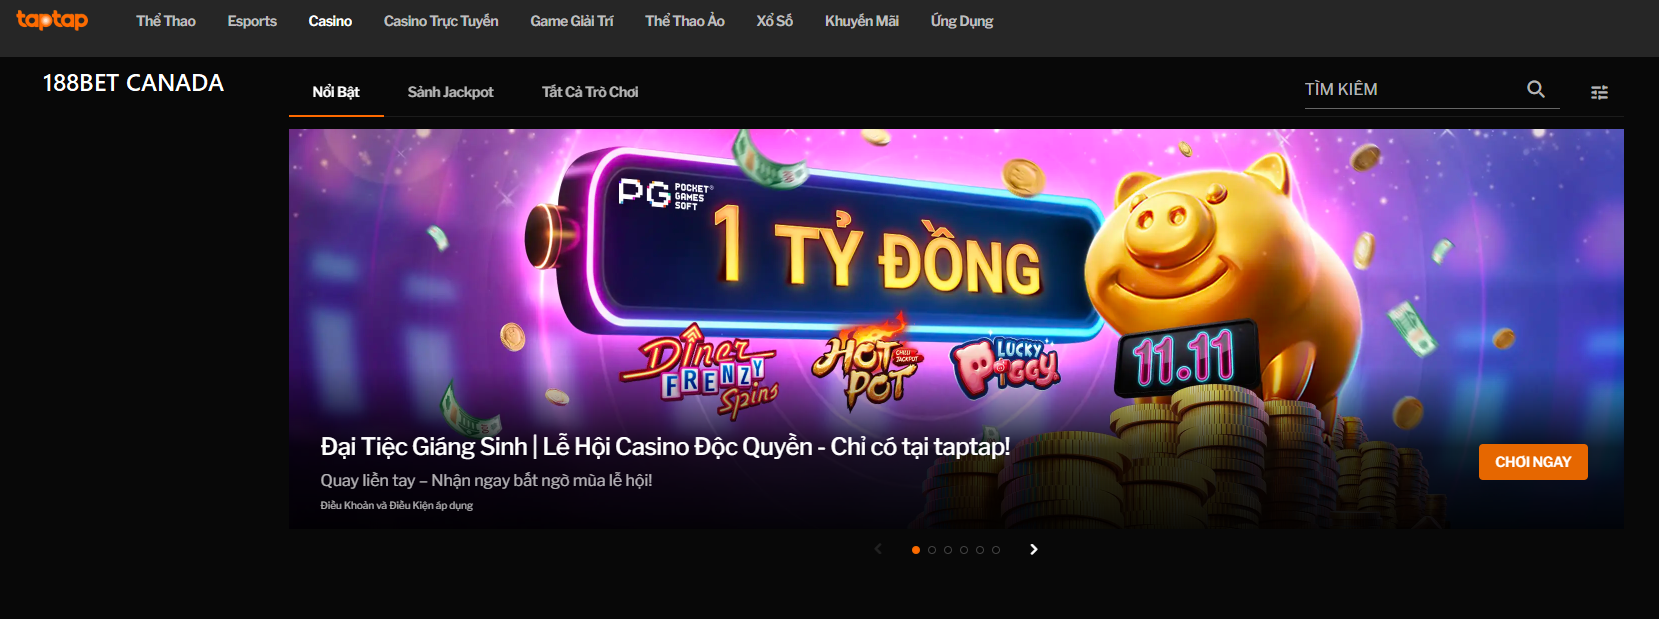
Task: Switch to Tất Cả Trò Chơi tab
Action: [590, 92]
